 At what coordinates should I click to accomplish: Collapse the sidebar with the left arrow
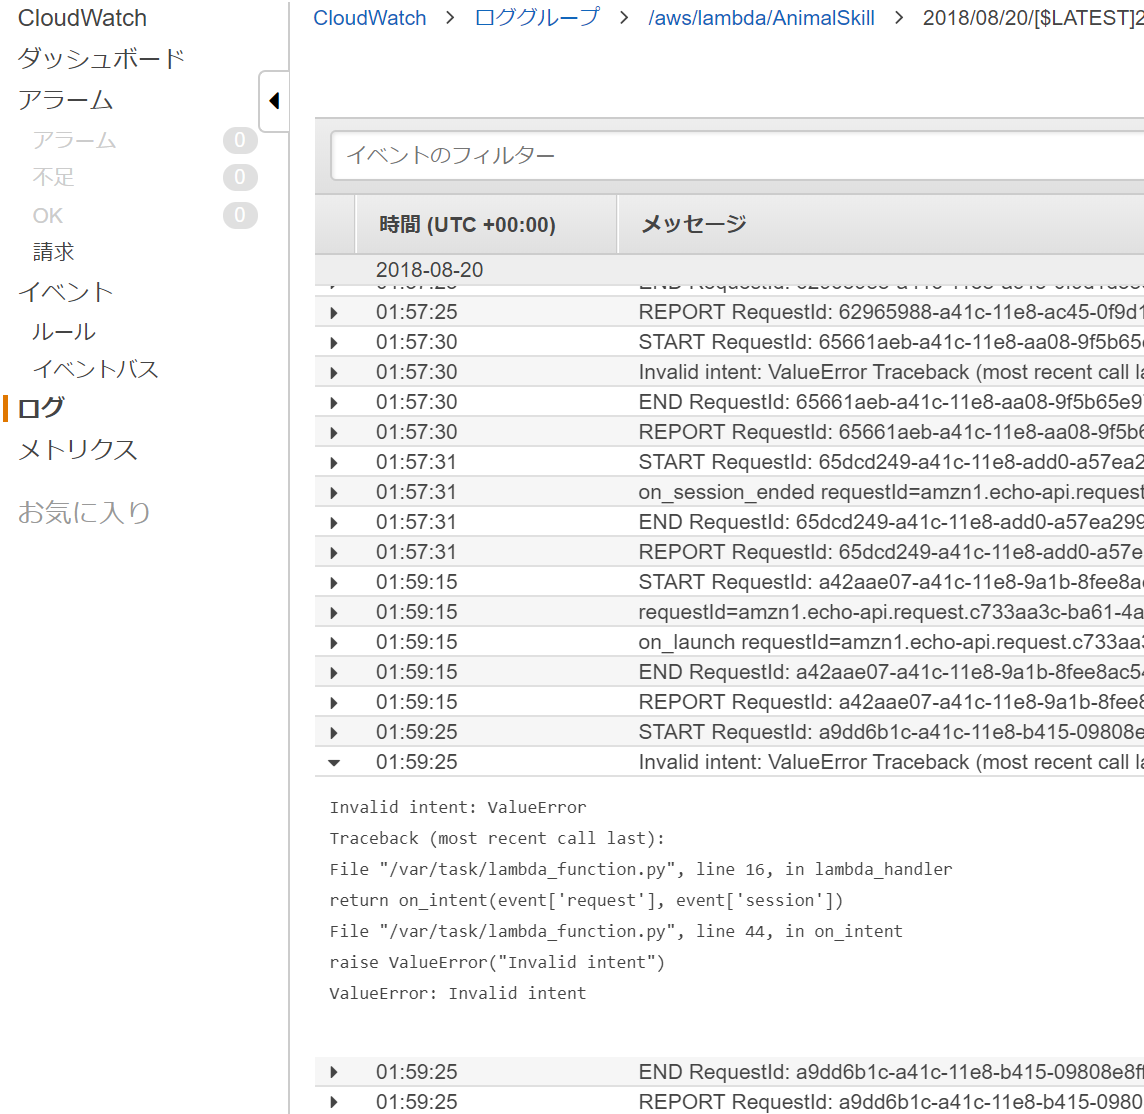pyautogui.click(x=274, y=101)
